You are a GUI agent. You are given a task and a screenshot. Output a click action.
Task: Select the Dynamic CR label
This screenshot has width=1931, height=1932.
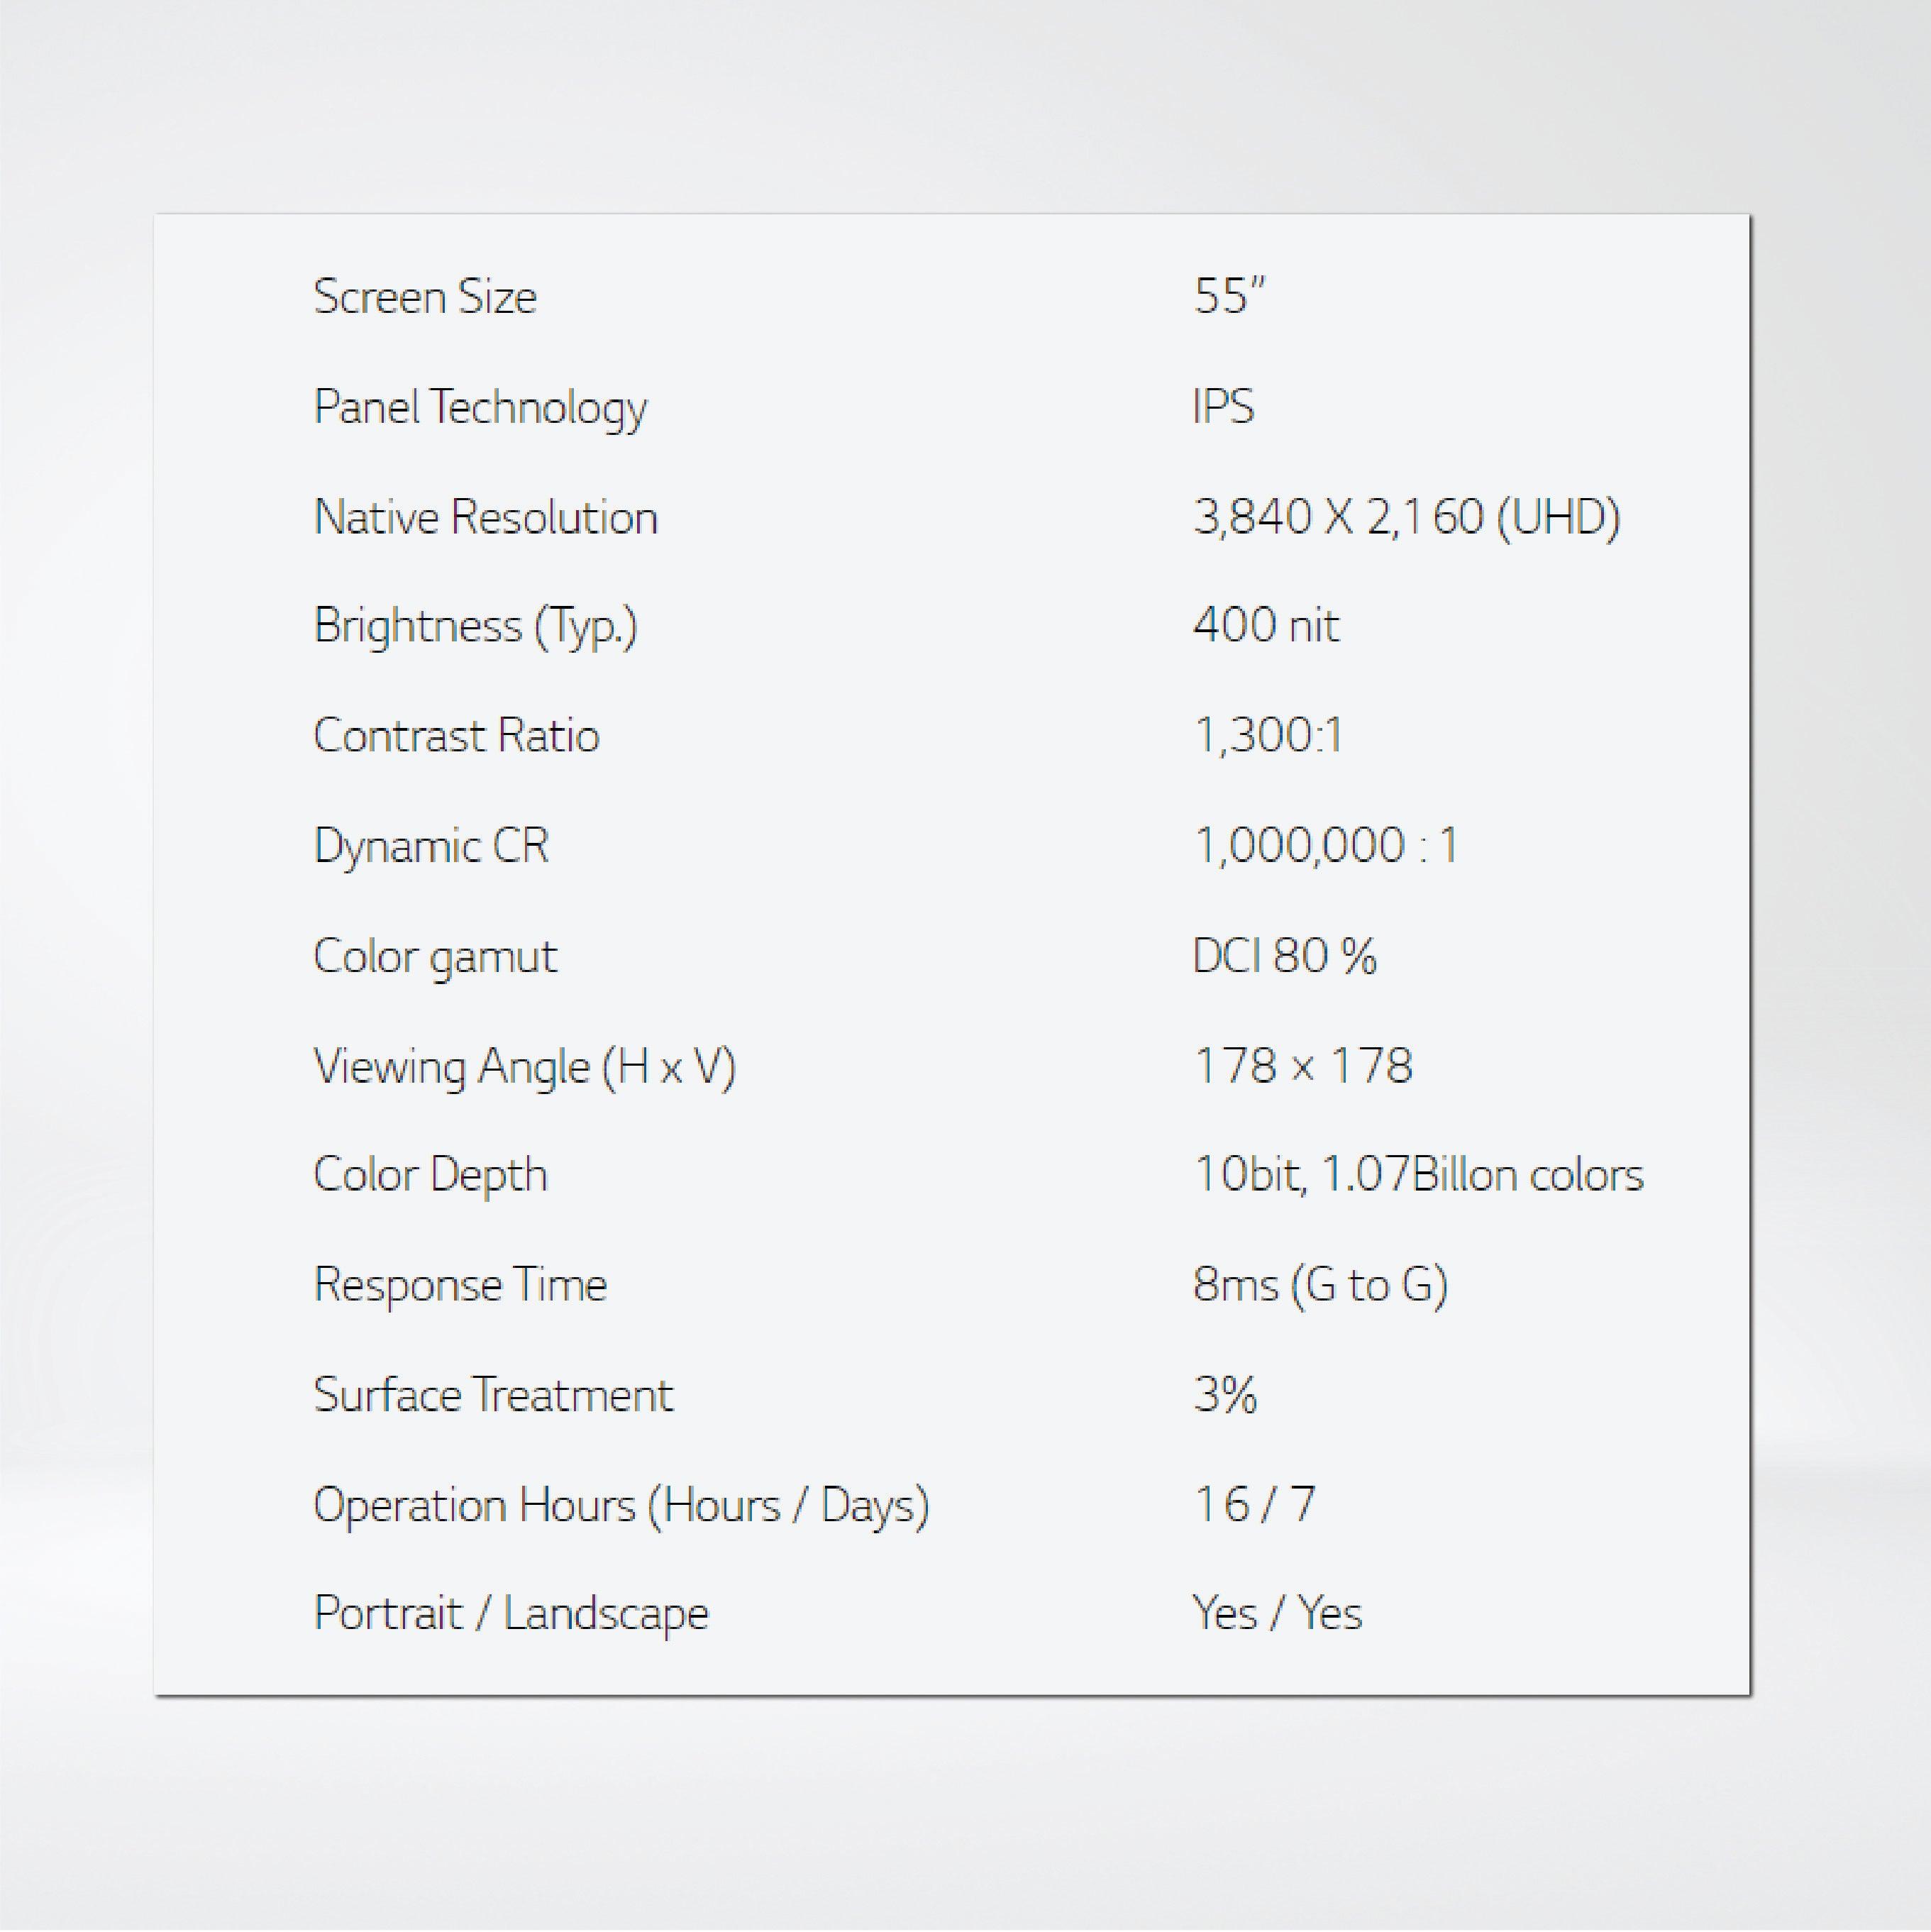(430, 845)
